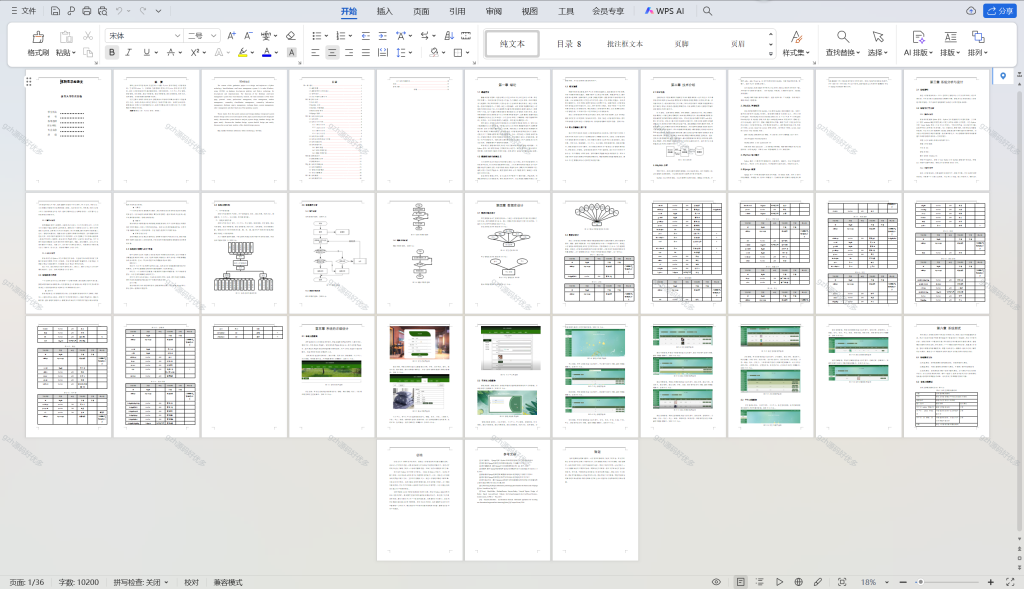The width and height of the screenshot is (1024, 589).
Task: Open spell check (拼写检查) dropdown
Action: 166,582
